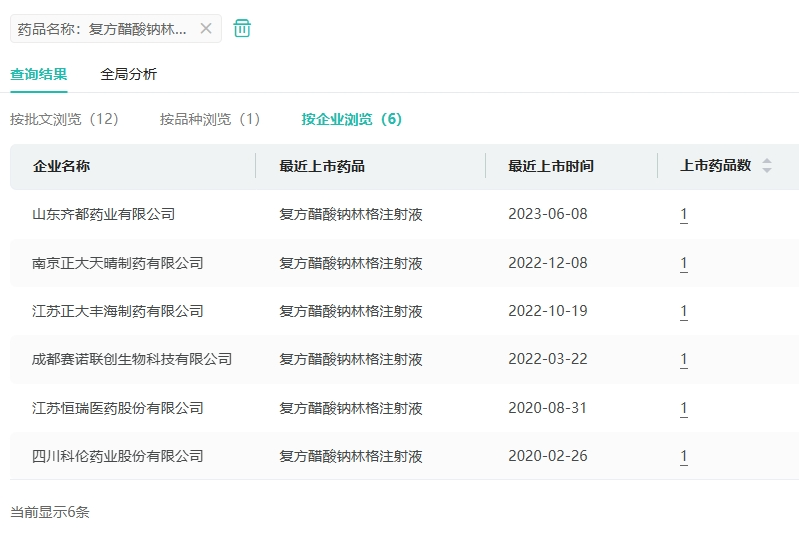The width and height of the screenshot is (799, 542).
Task: Click the 药品名称 filter chip text
Action: (102, 29)
